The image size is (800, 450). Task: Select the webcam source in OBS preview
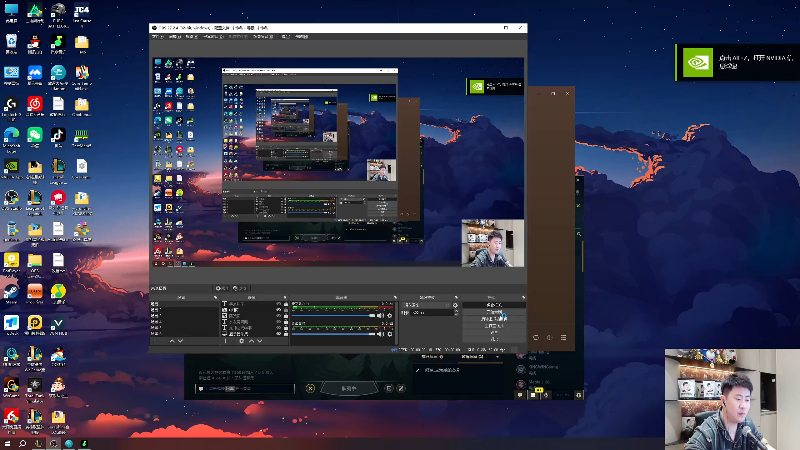click(492, 243)
